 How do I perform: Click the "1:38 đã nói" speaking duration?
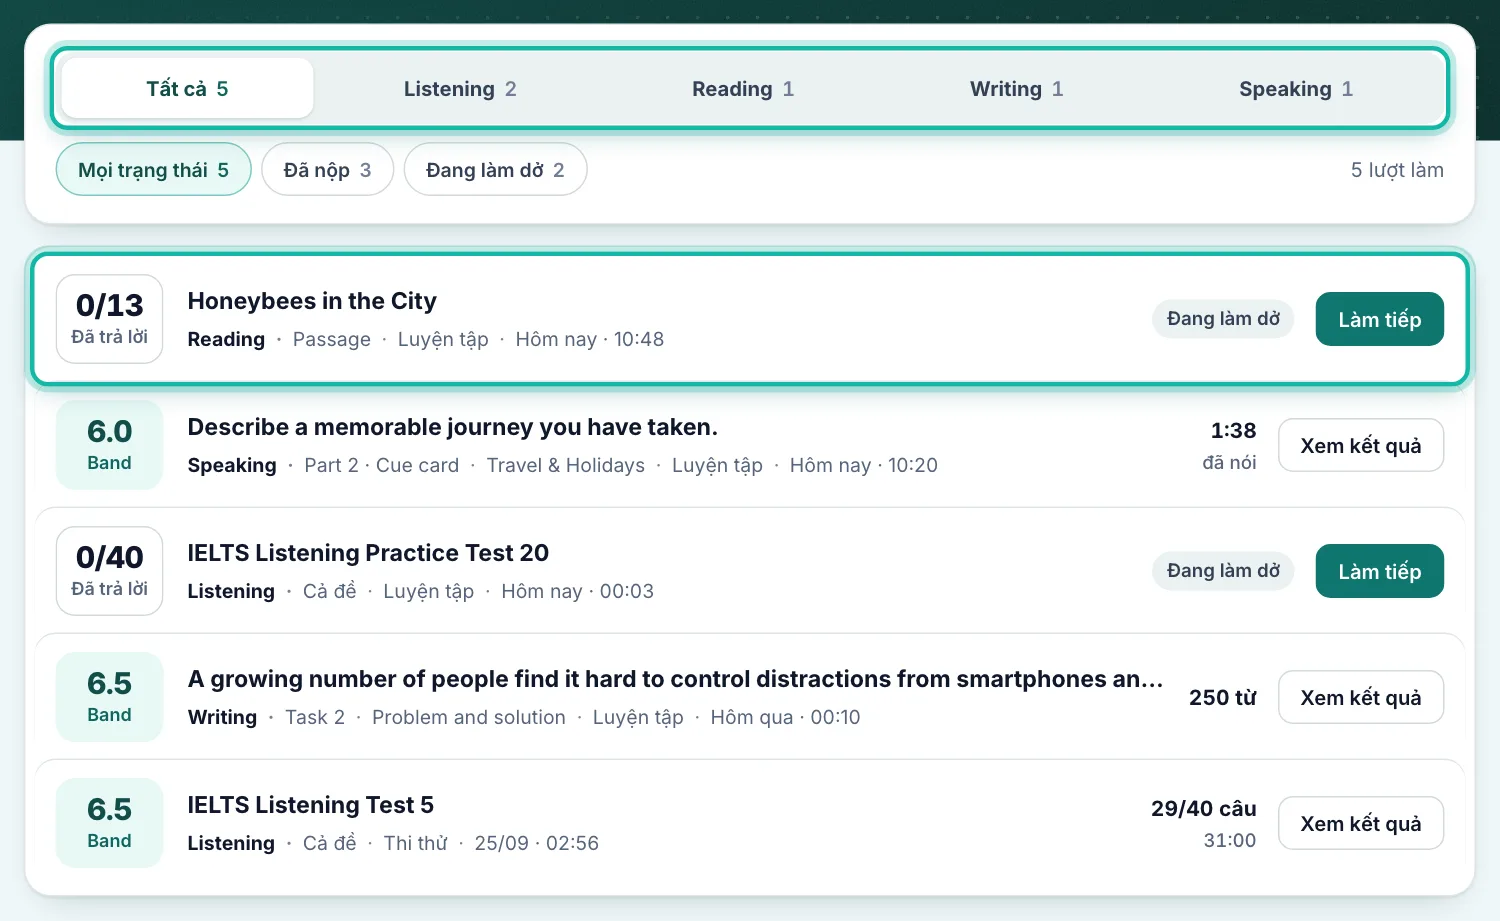pyautogui.click(x=1230, y=445)
